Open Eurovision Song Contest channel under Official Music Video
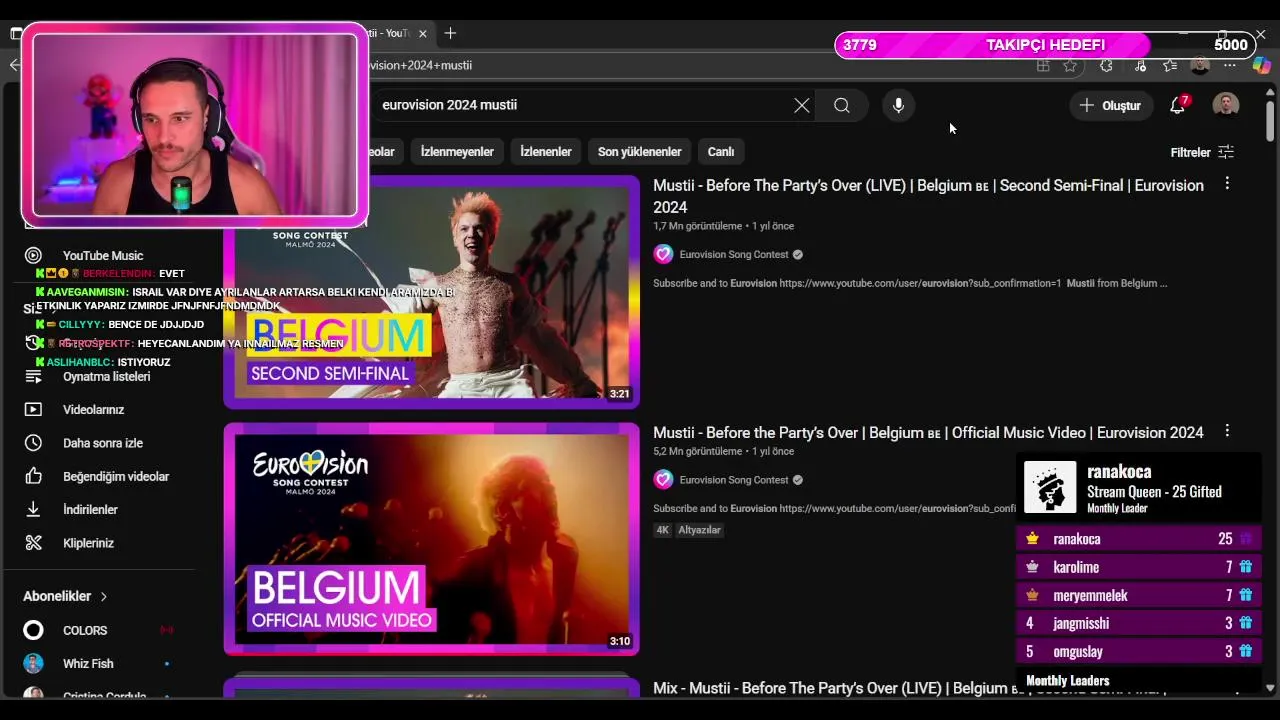Screen dimensions: 1280x720 [x=734, y=480]
